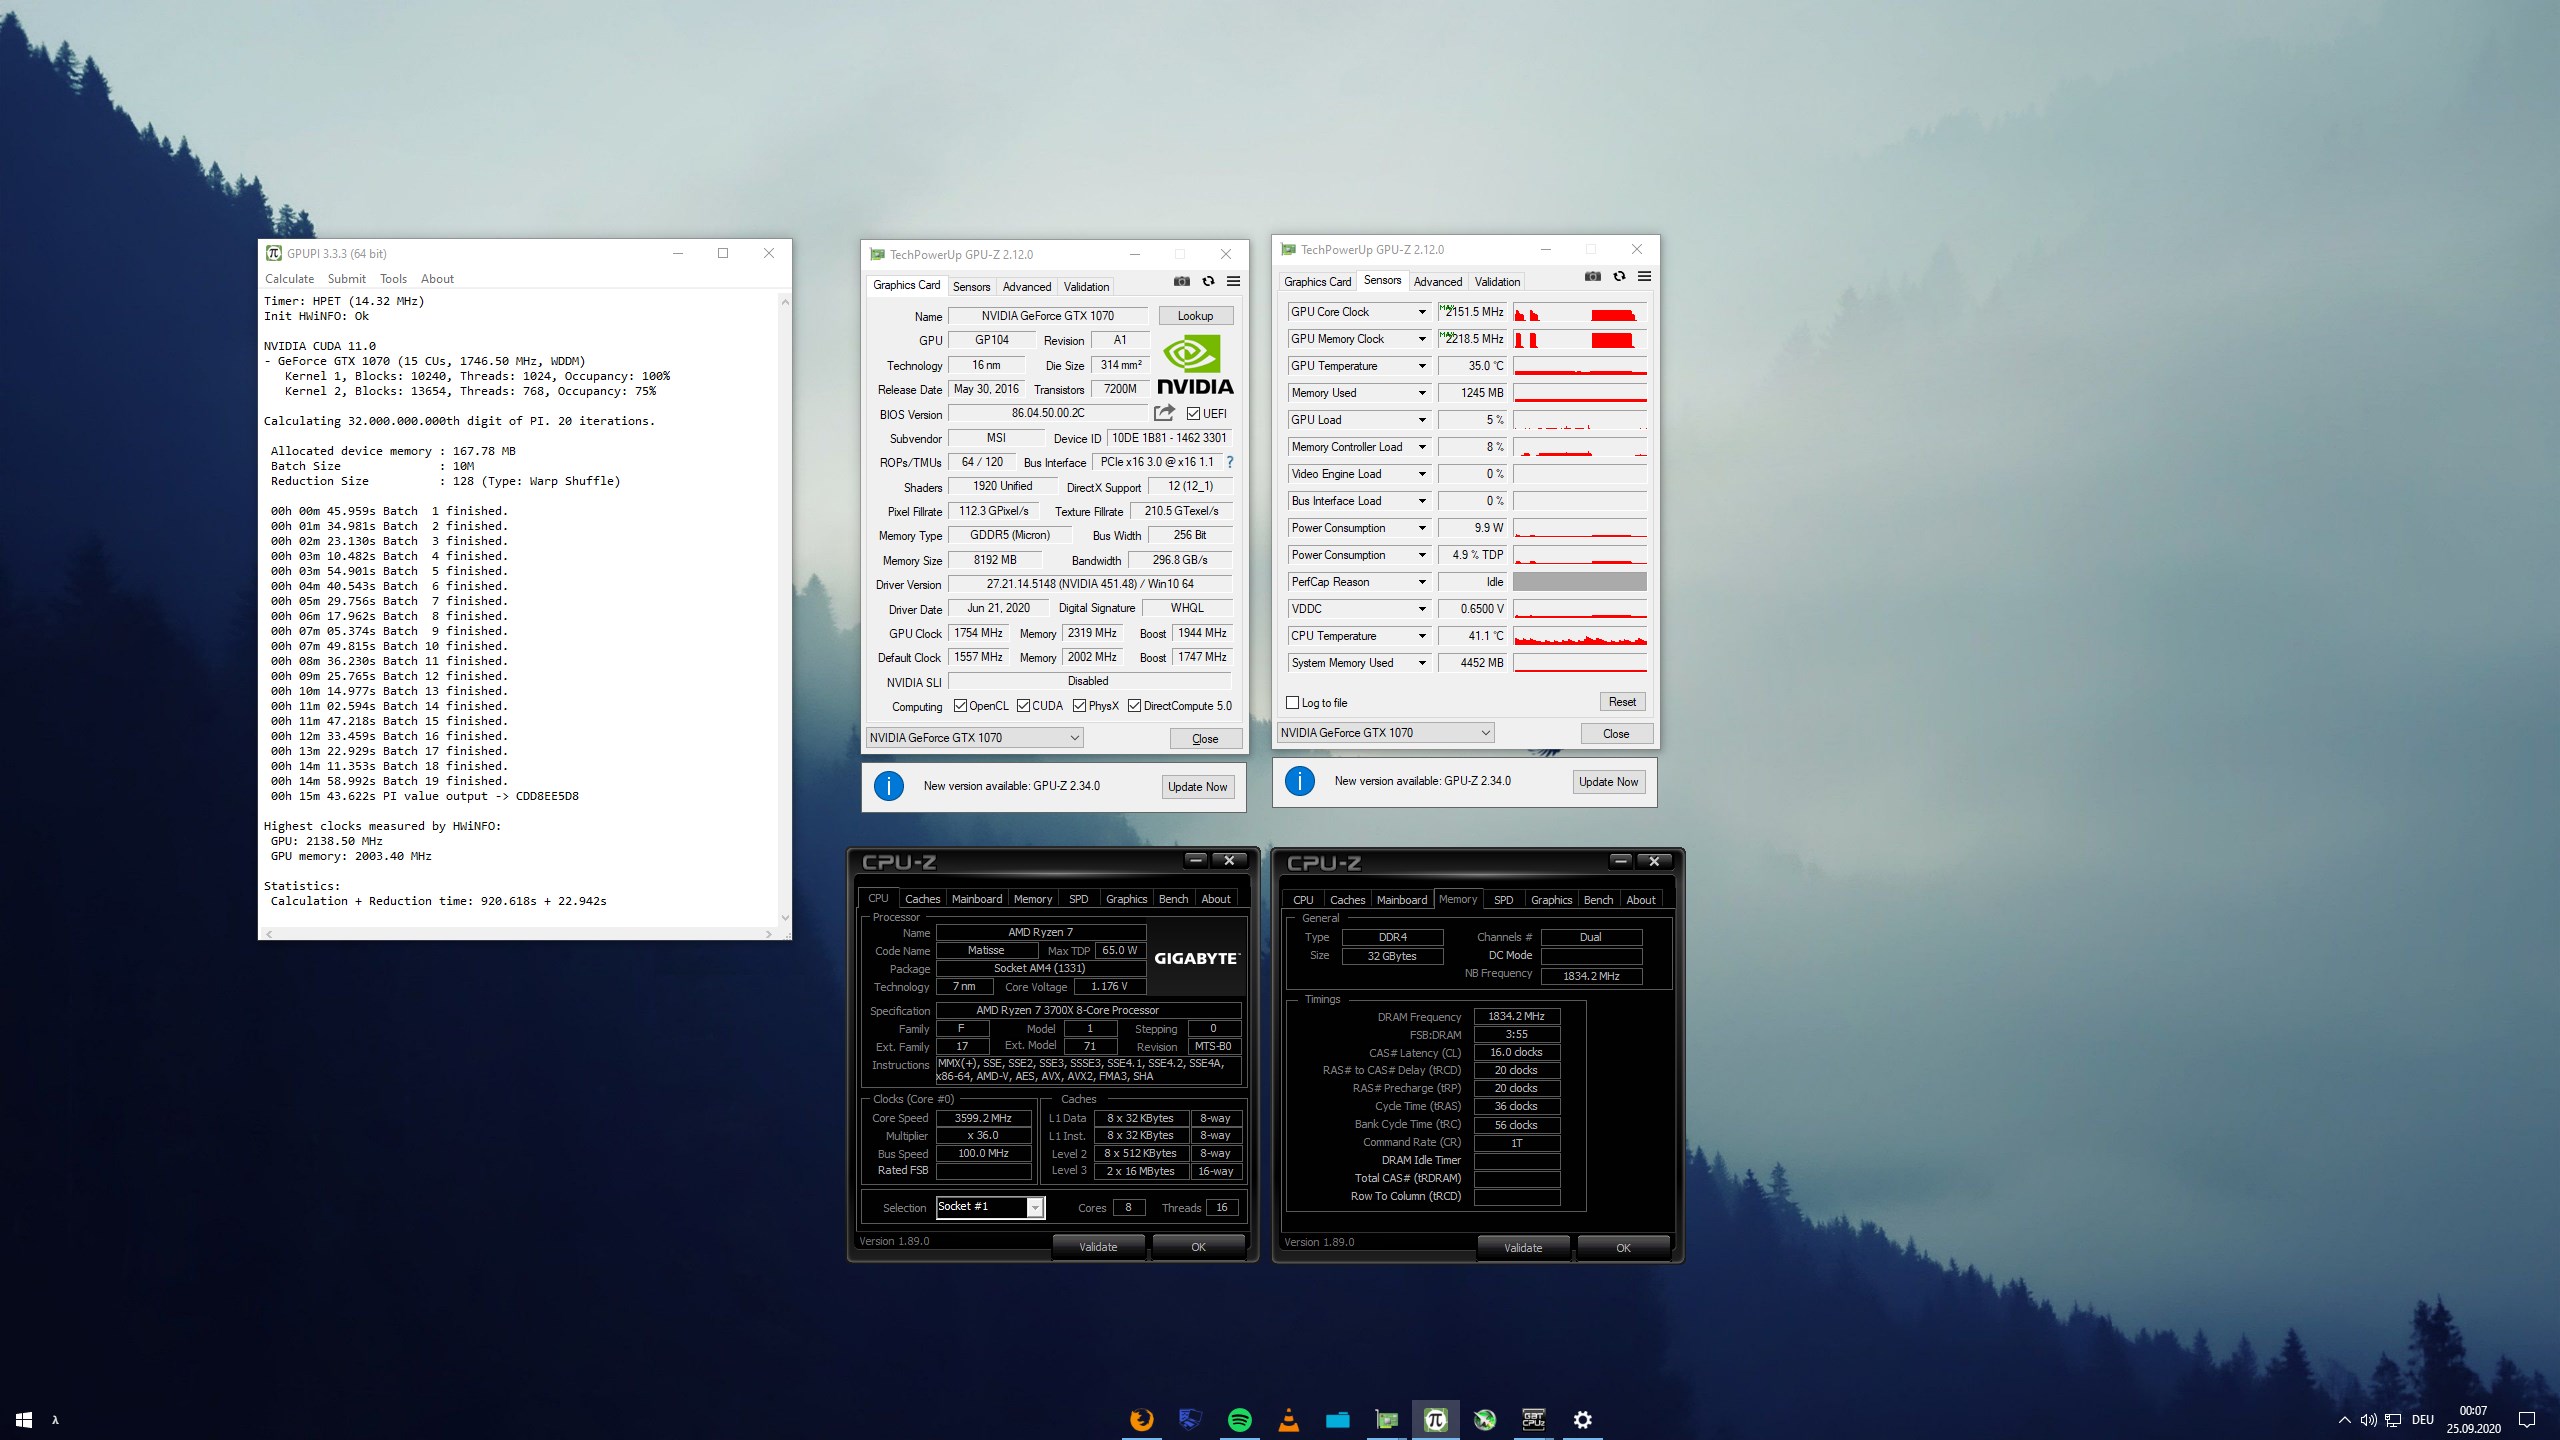This screenshot has height=1440, width=2560.
Task: Switch to Advanced tab in GPU-Z Graphics Card window
Action: coord(1027,287)
